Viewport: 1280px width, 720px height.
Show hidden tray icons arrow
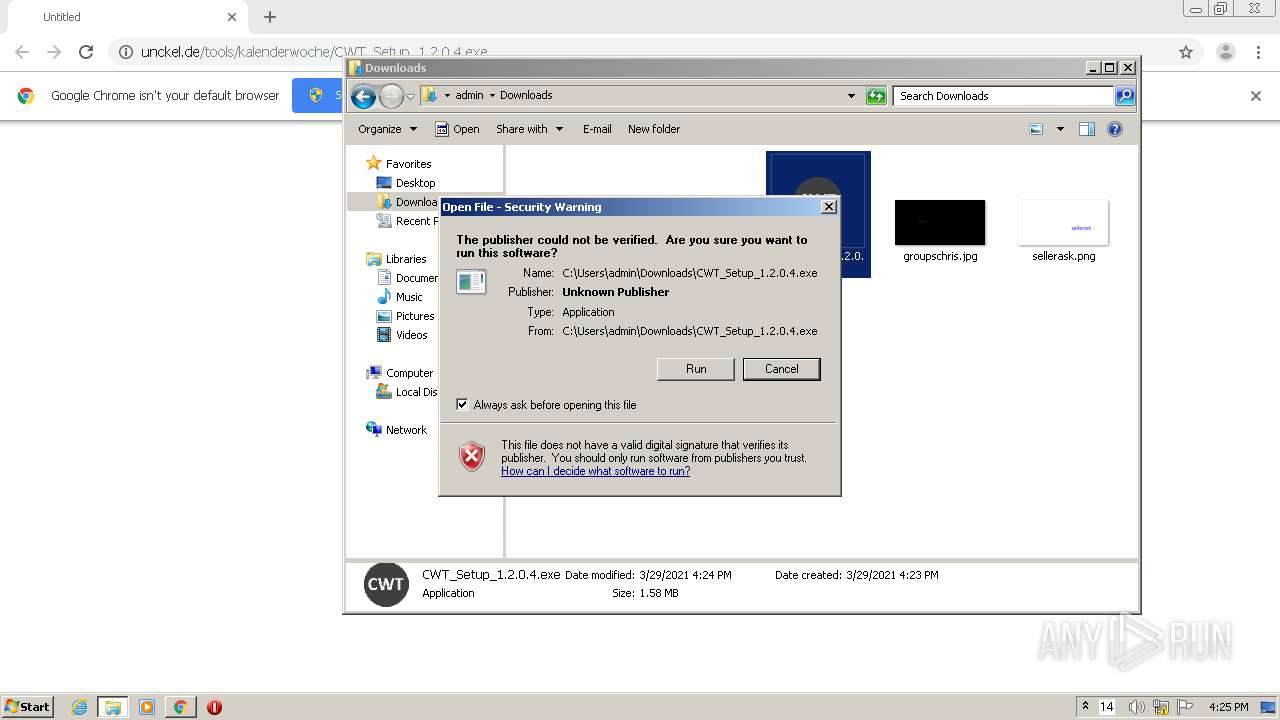[1085, 706]
